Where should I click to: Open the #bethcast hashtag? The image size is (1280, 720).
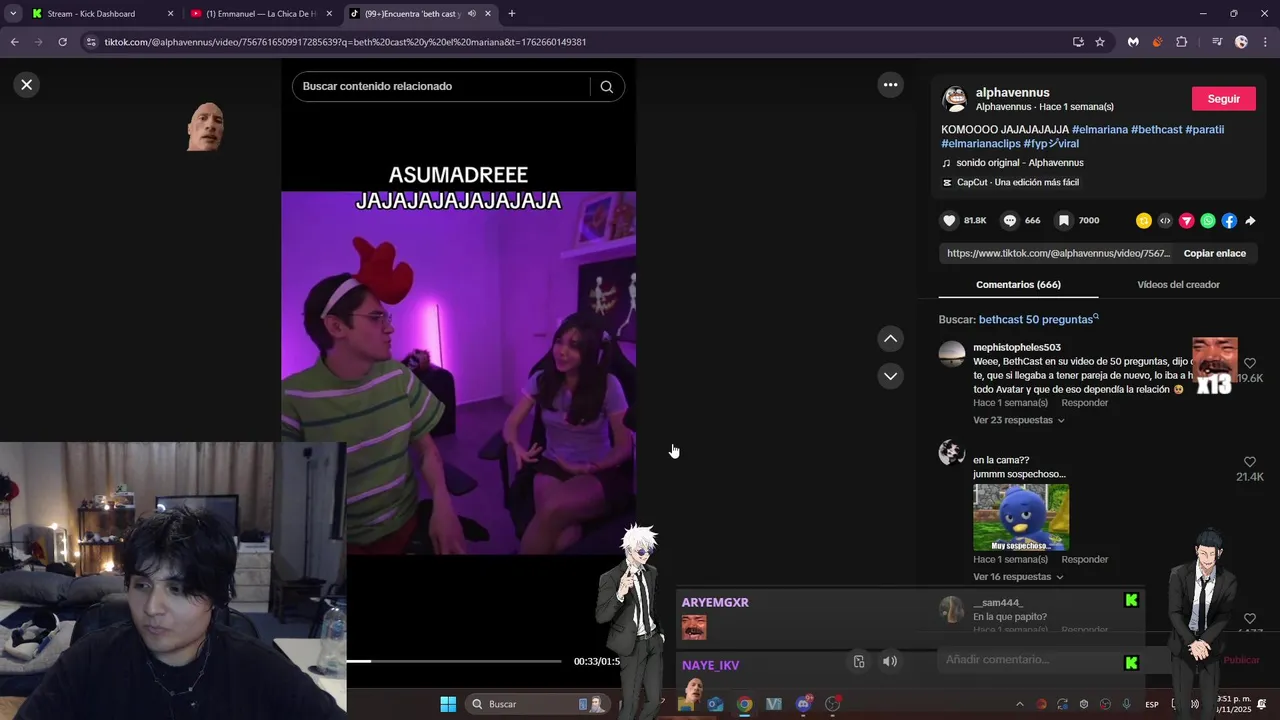(x=1156, y=130)
